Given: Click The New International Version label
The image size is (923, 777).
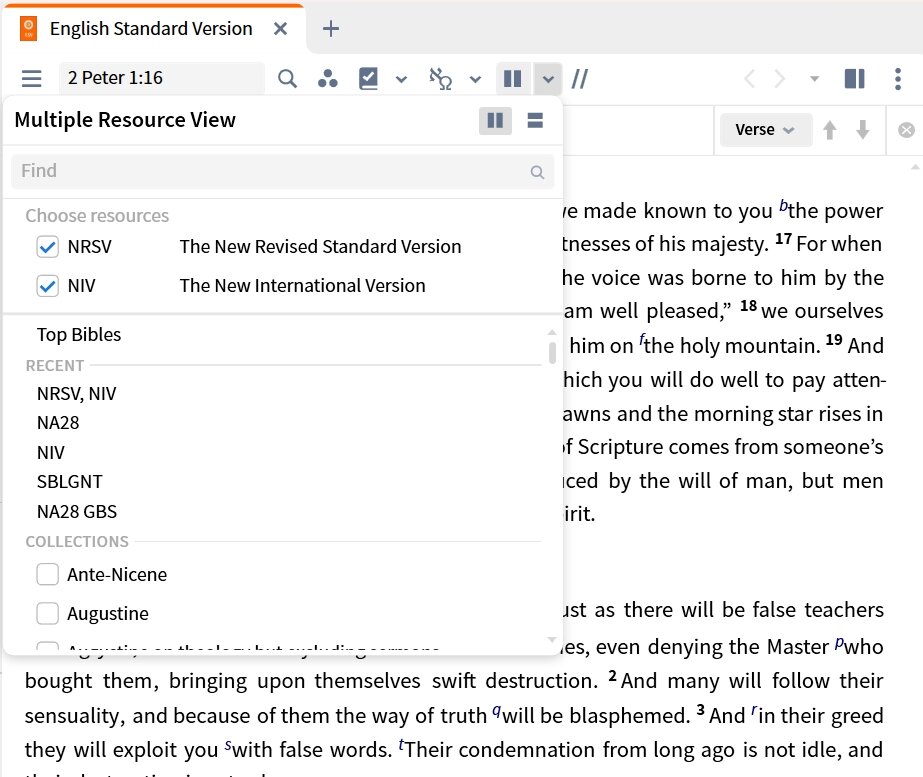Looking at the screenshot, I should tap(303, 285).
